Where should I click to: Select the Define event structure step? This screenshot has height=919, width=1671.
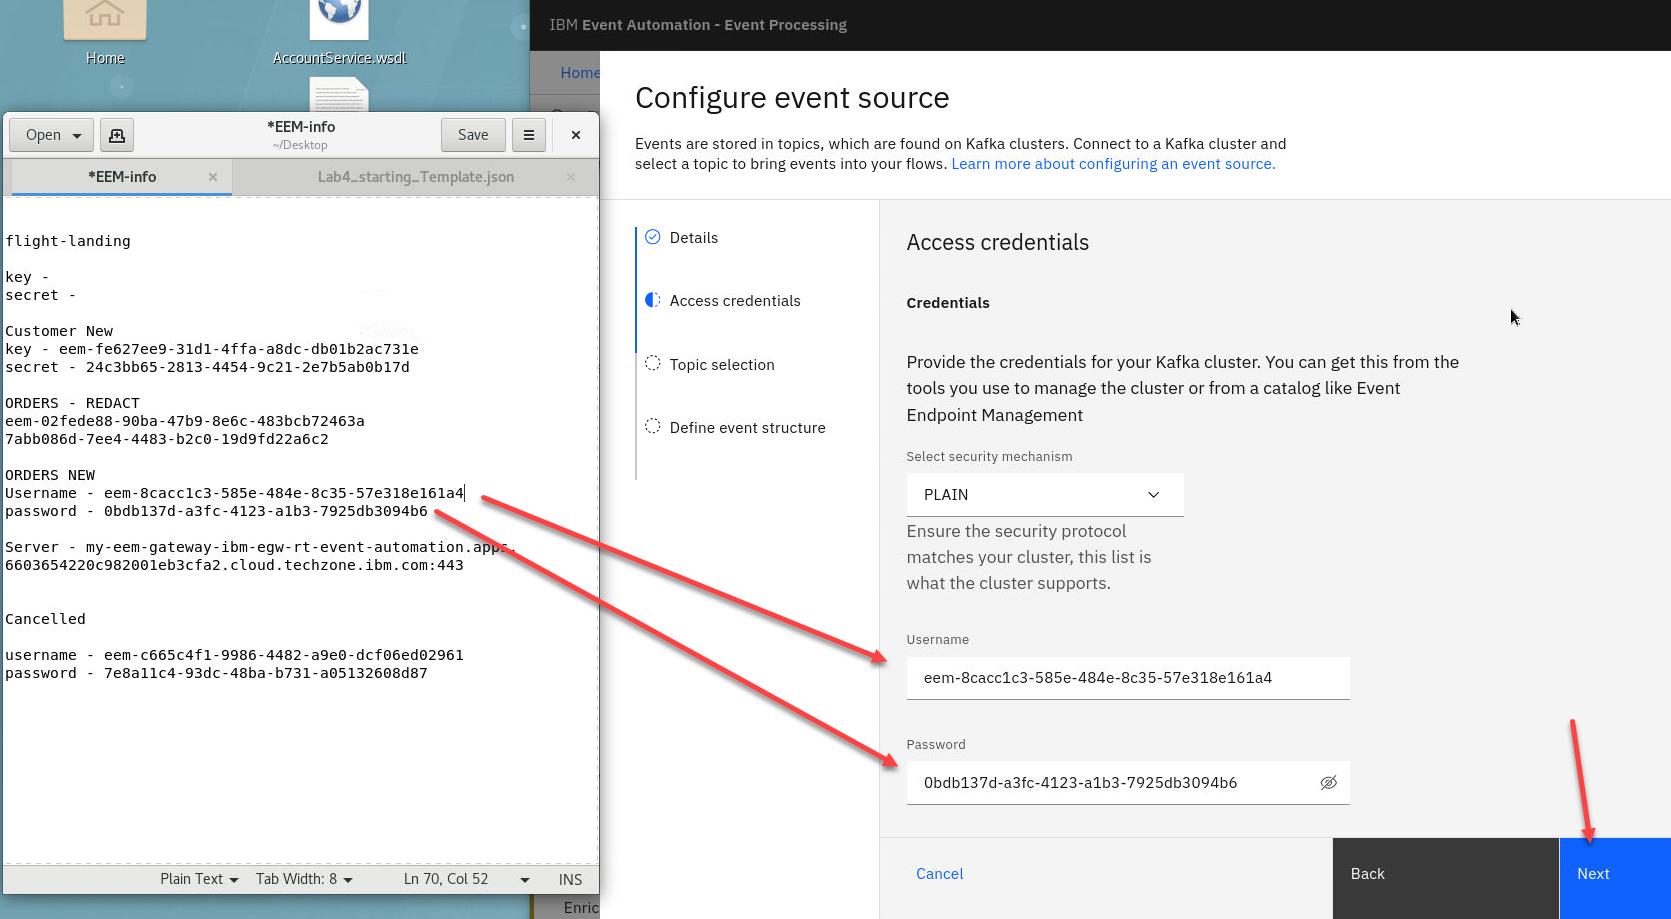click(x=747, y=428)
